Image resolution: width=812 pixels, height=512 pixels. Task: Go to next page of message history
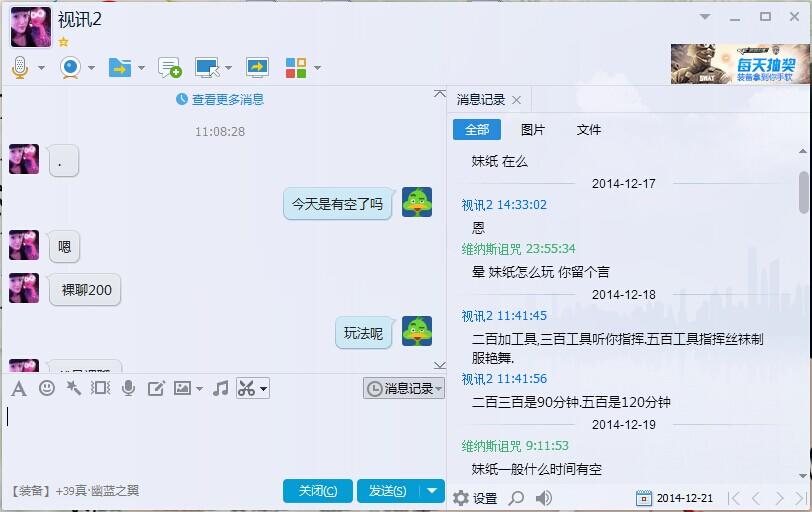(x=779, y=498)
